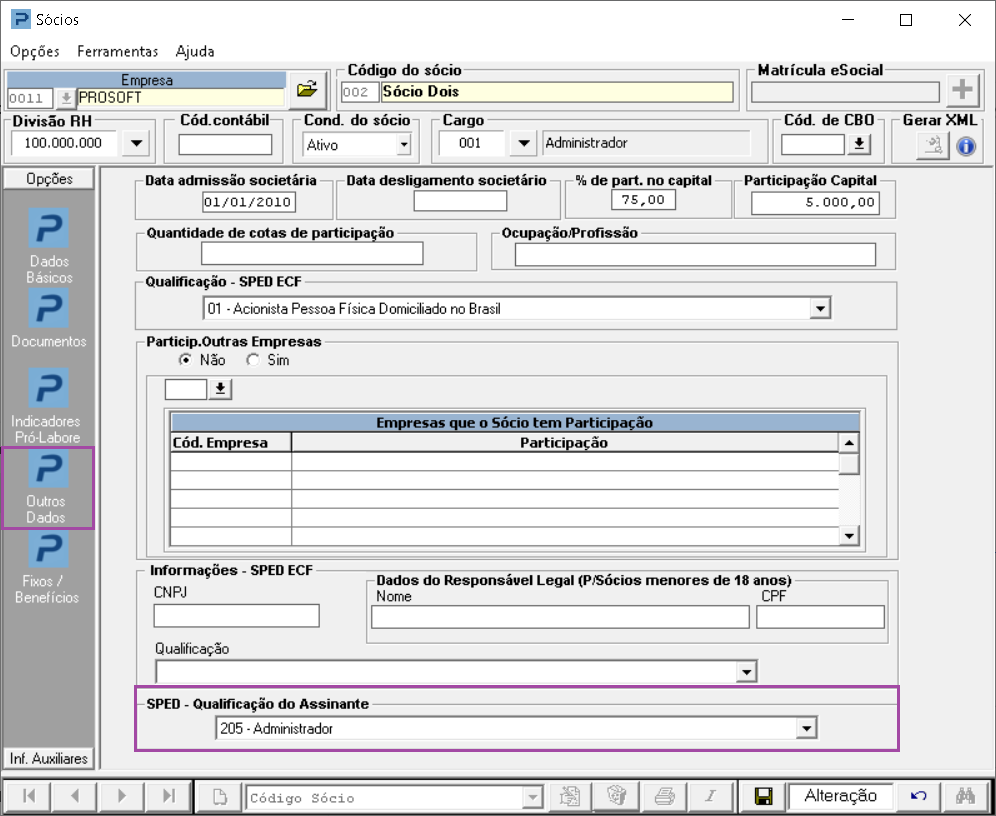Click the Opções sidebar header tab
The height and width of the screenshot is (816, 996).
(50, 179)
